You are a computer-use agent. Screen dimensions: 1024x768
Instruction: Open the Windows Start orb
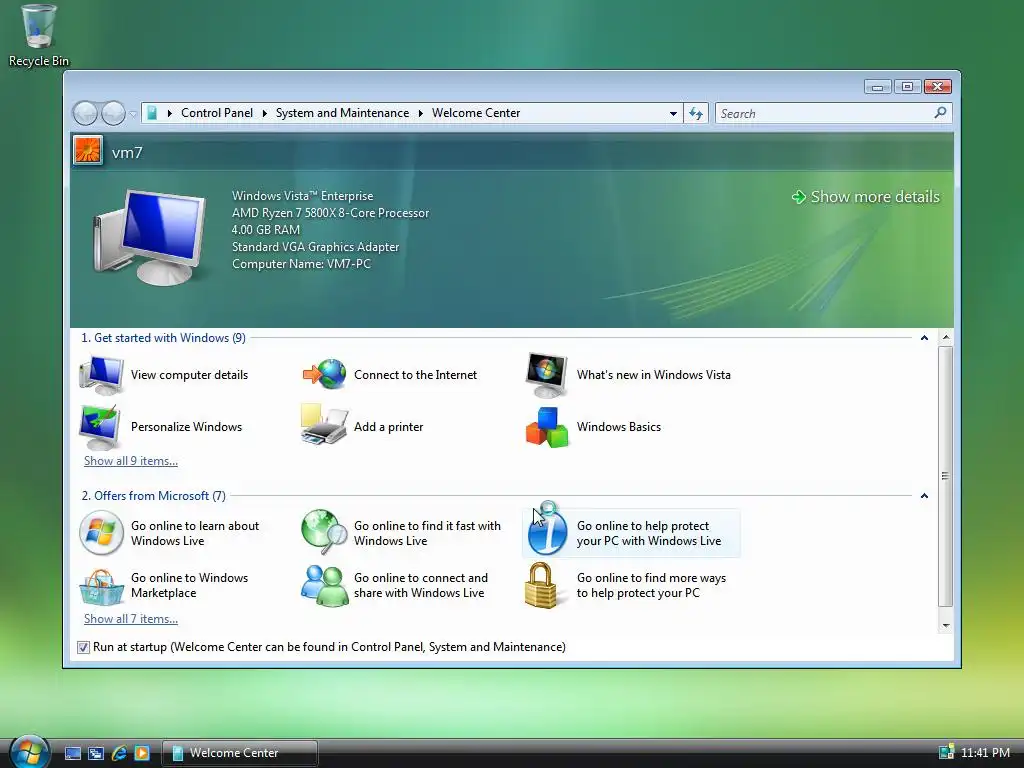pyautogui.click(x=29, y=751)
